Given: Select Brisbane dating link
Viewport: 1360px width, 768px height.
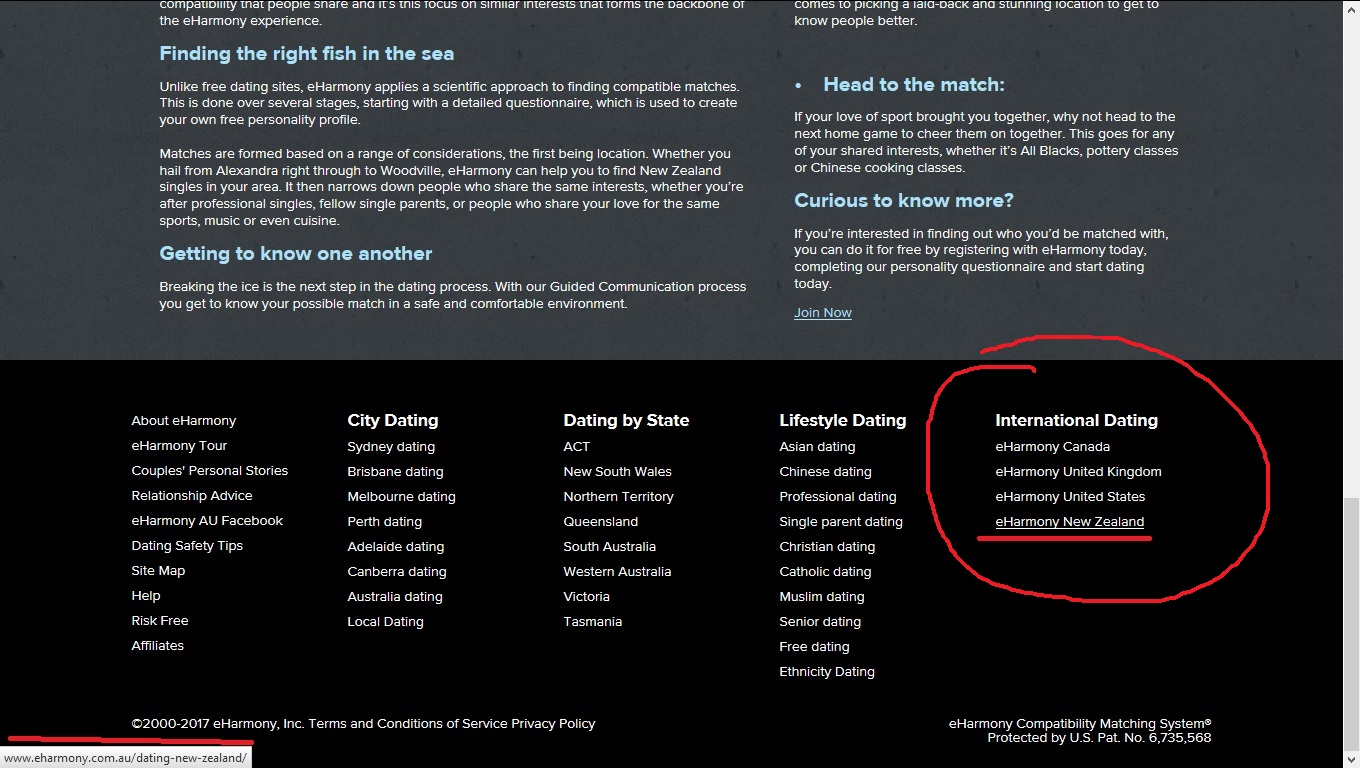Looking at the screenshot, I should (395, 472).
